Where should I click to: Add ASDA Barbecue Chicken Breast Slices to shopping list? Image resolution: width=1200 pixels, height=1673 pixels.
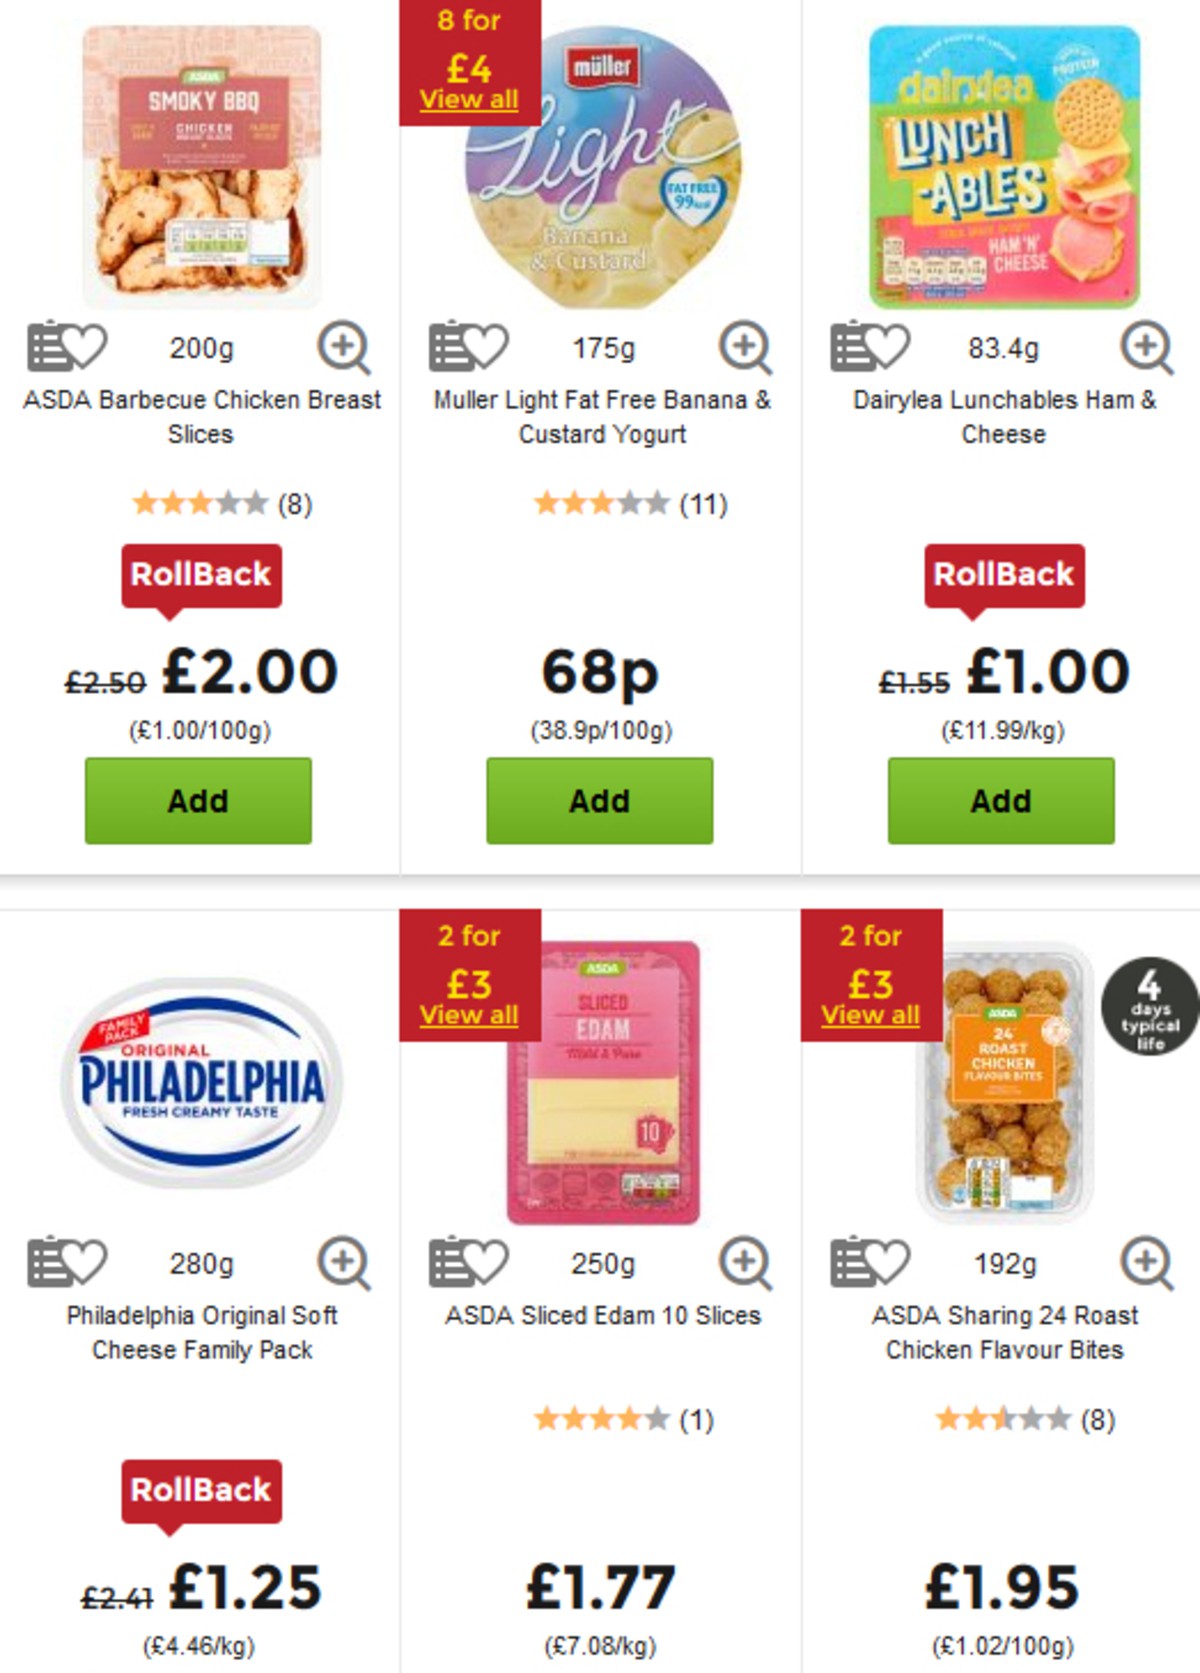(44, 350)
